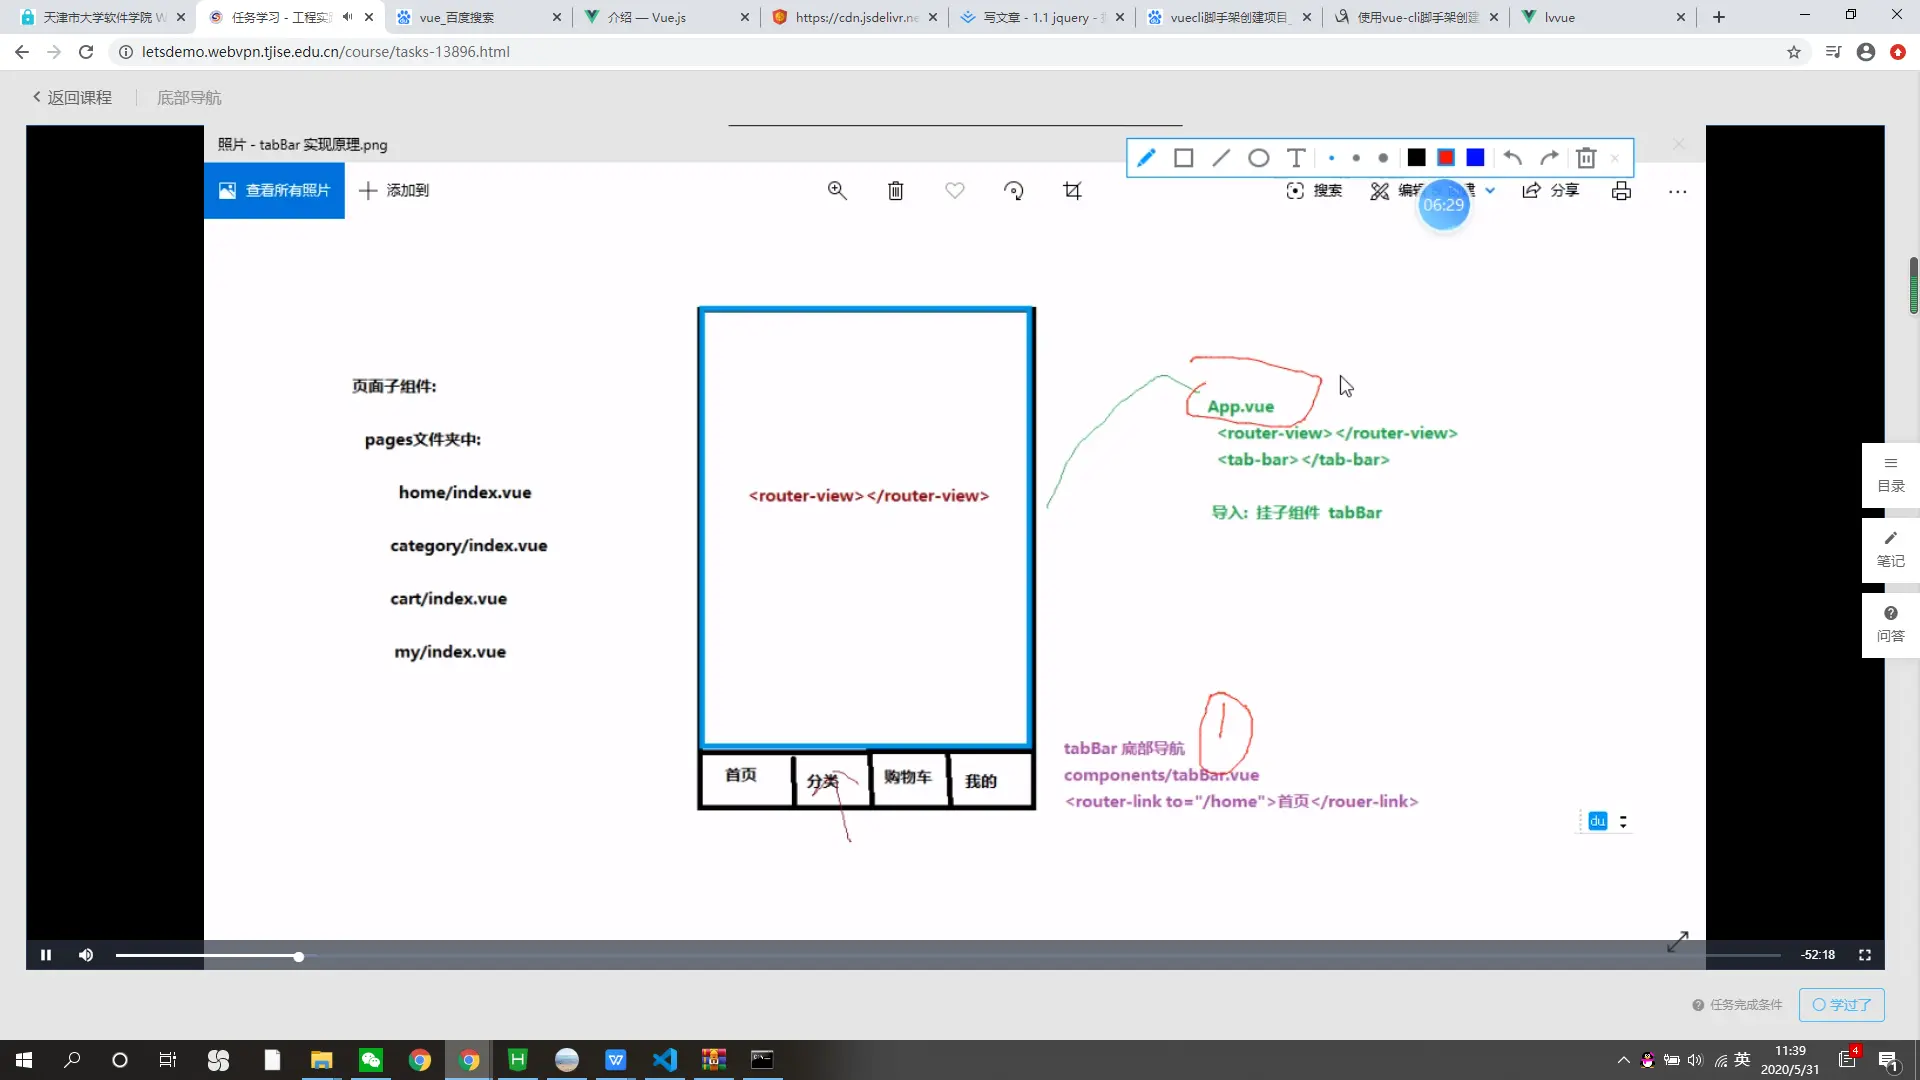Pick the blue color swatch
Viewport: 1920px width, 1080px height.
pyautogui.click(x=1475, y=158)
